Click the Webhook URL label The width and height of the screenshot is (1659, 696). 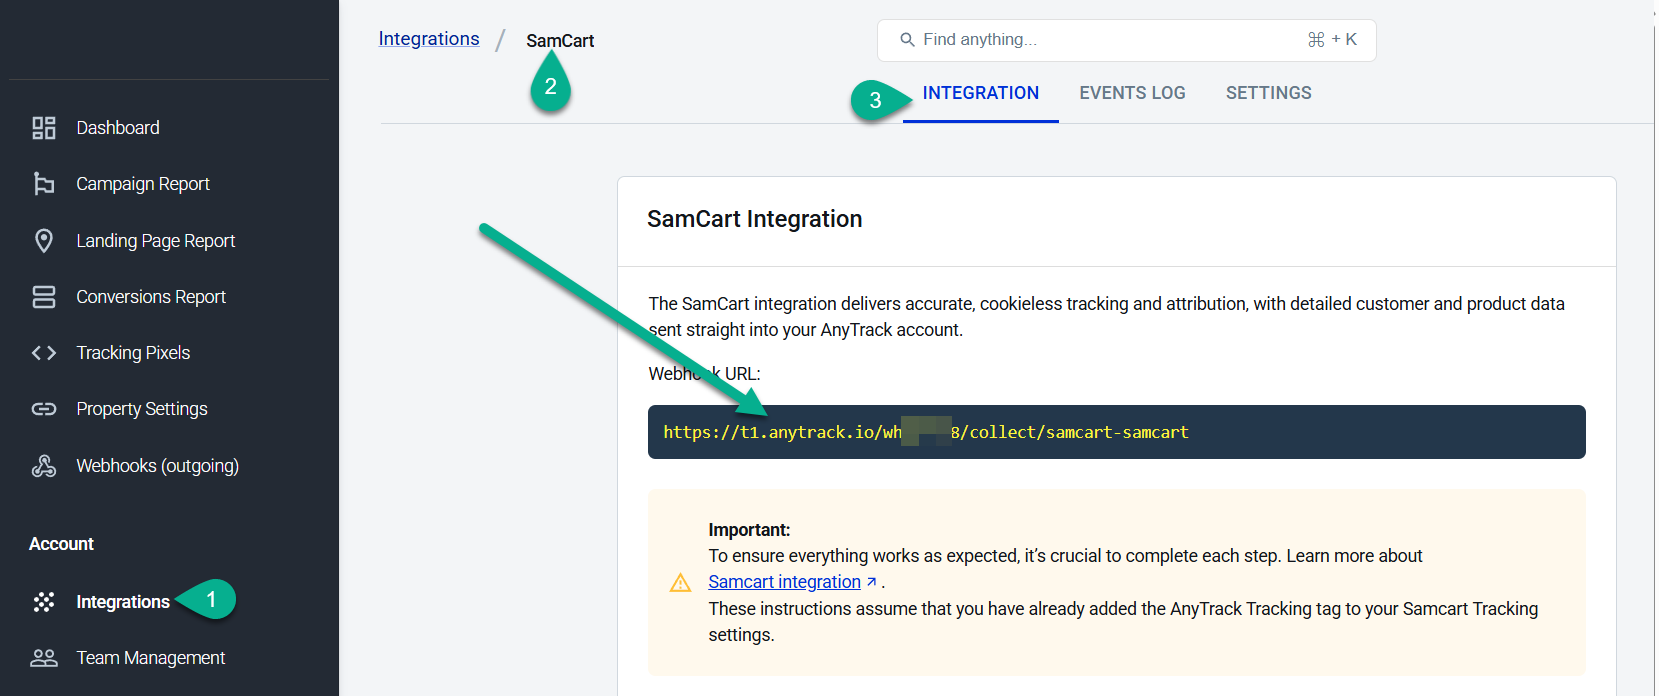(704, 374)
